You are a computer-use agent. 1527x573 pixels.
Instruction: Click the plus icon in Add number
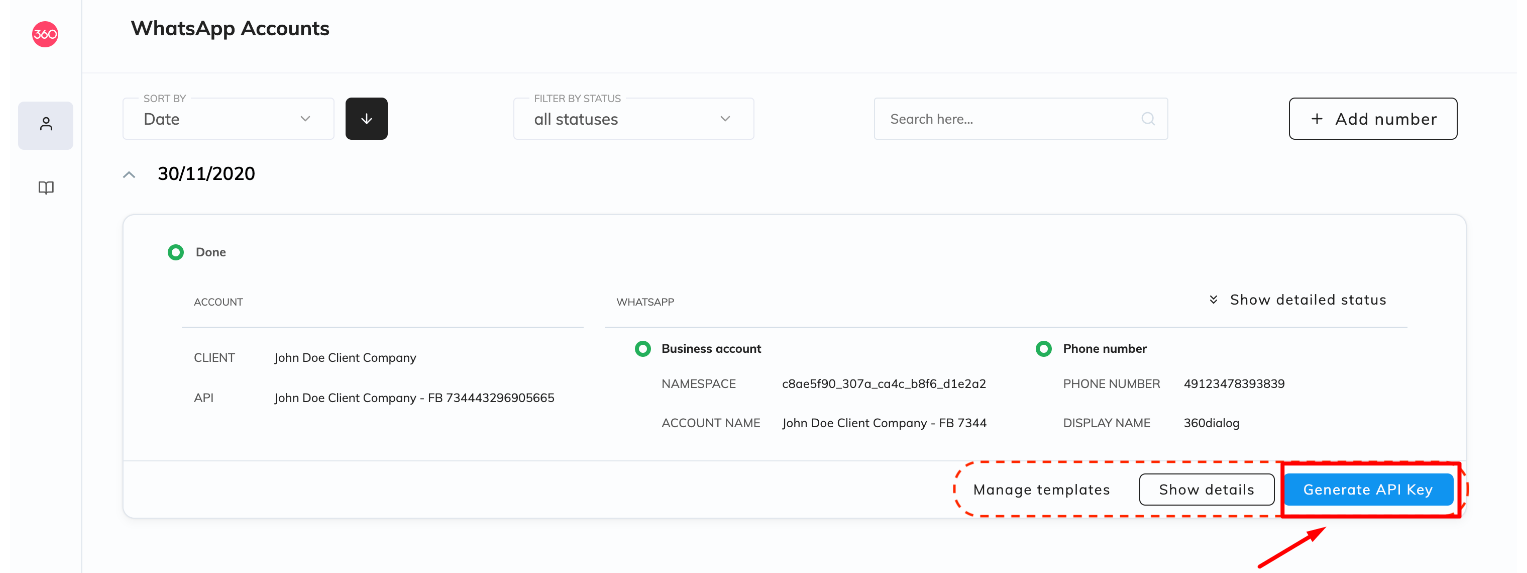point(1316,119)
